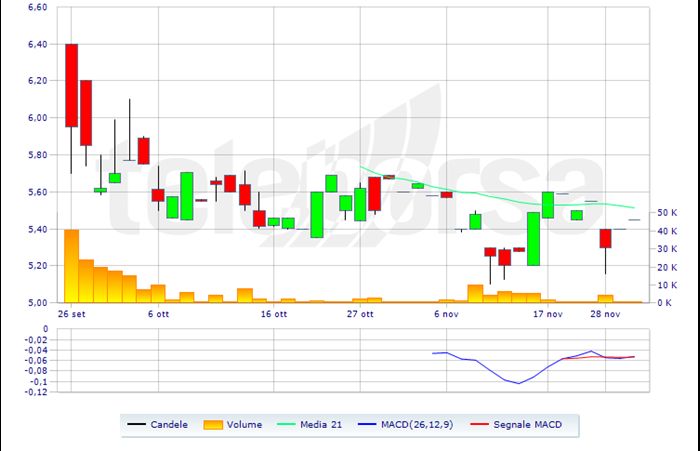Click the tallest orange volume bar
Image resolution: width=700 pixels, height=451 pixels.
pos(71,266)
